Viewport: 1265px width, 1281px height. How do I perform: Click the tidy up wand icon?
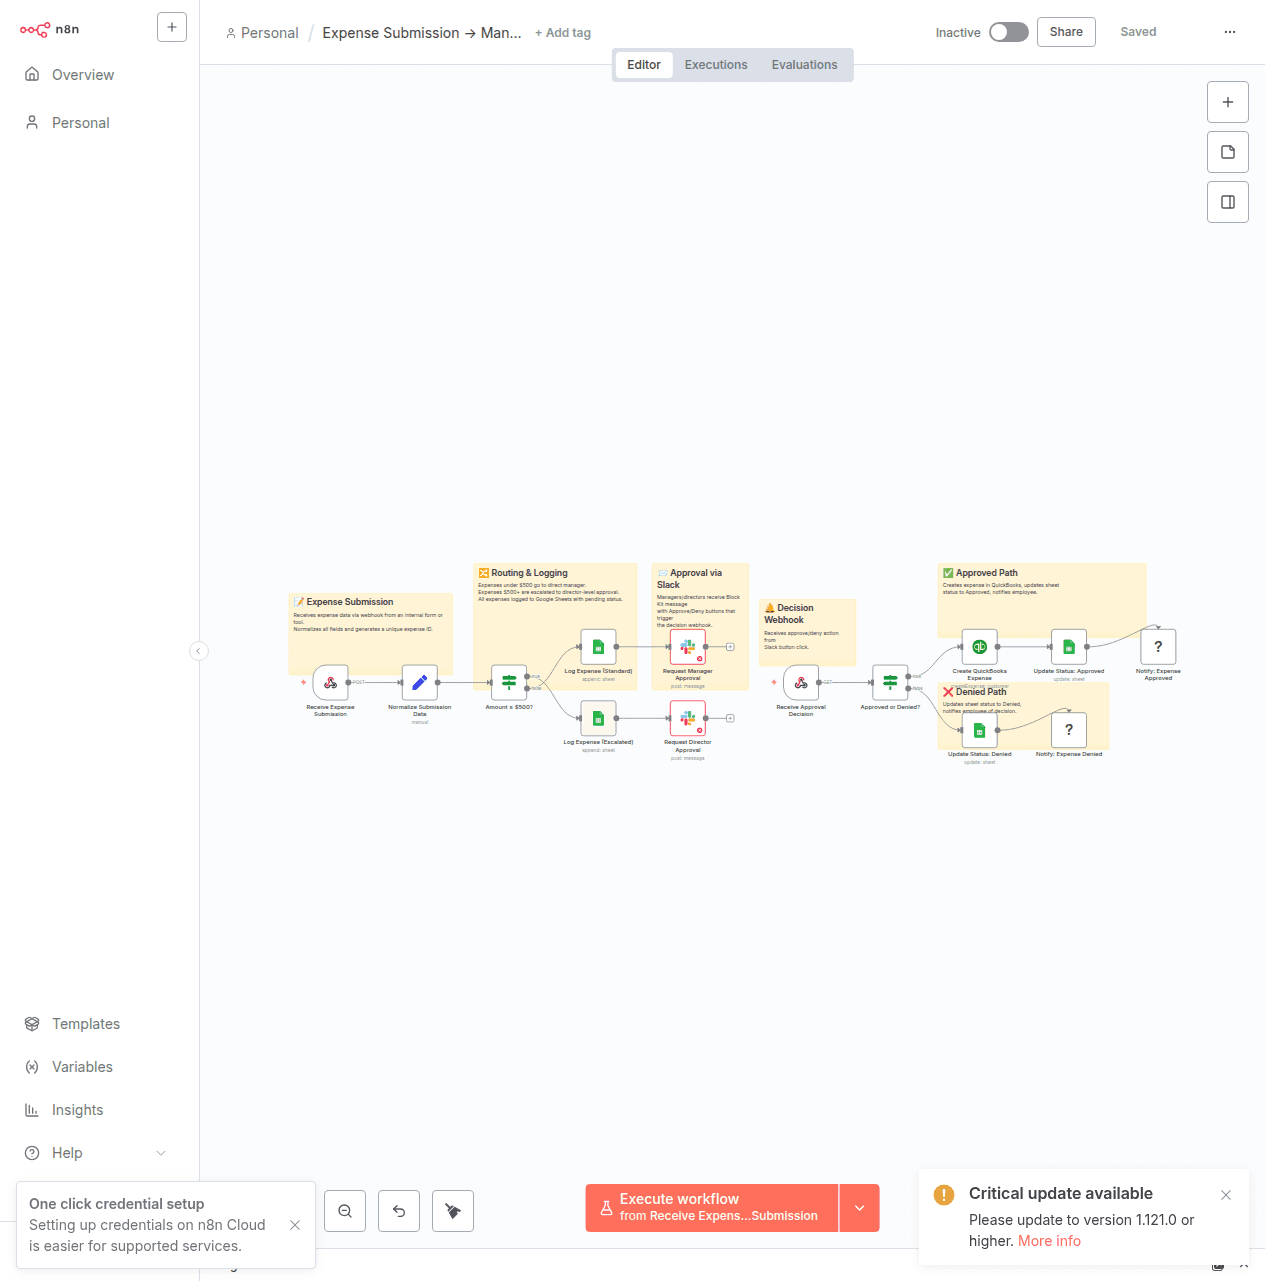pos(453,1211)
